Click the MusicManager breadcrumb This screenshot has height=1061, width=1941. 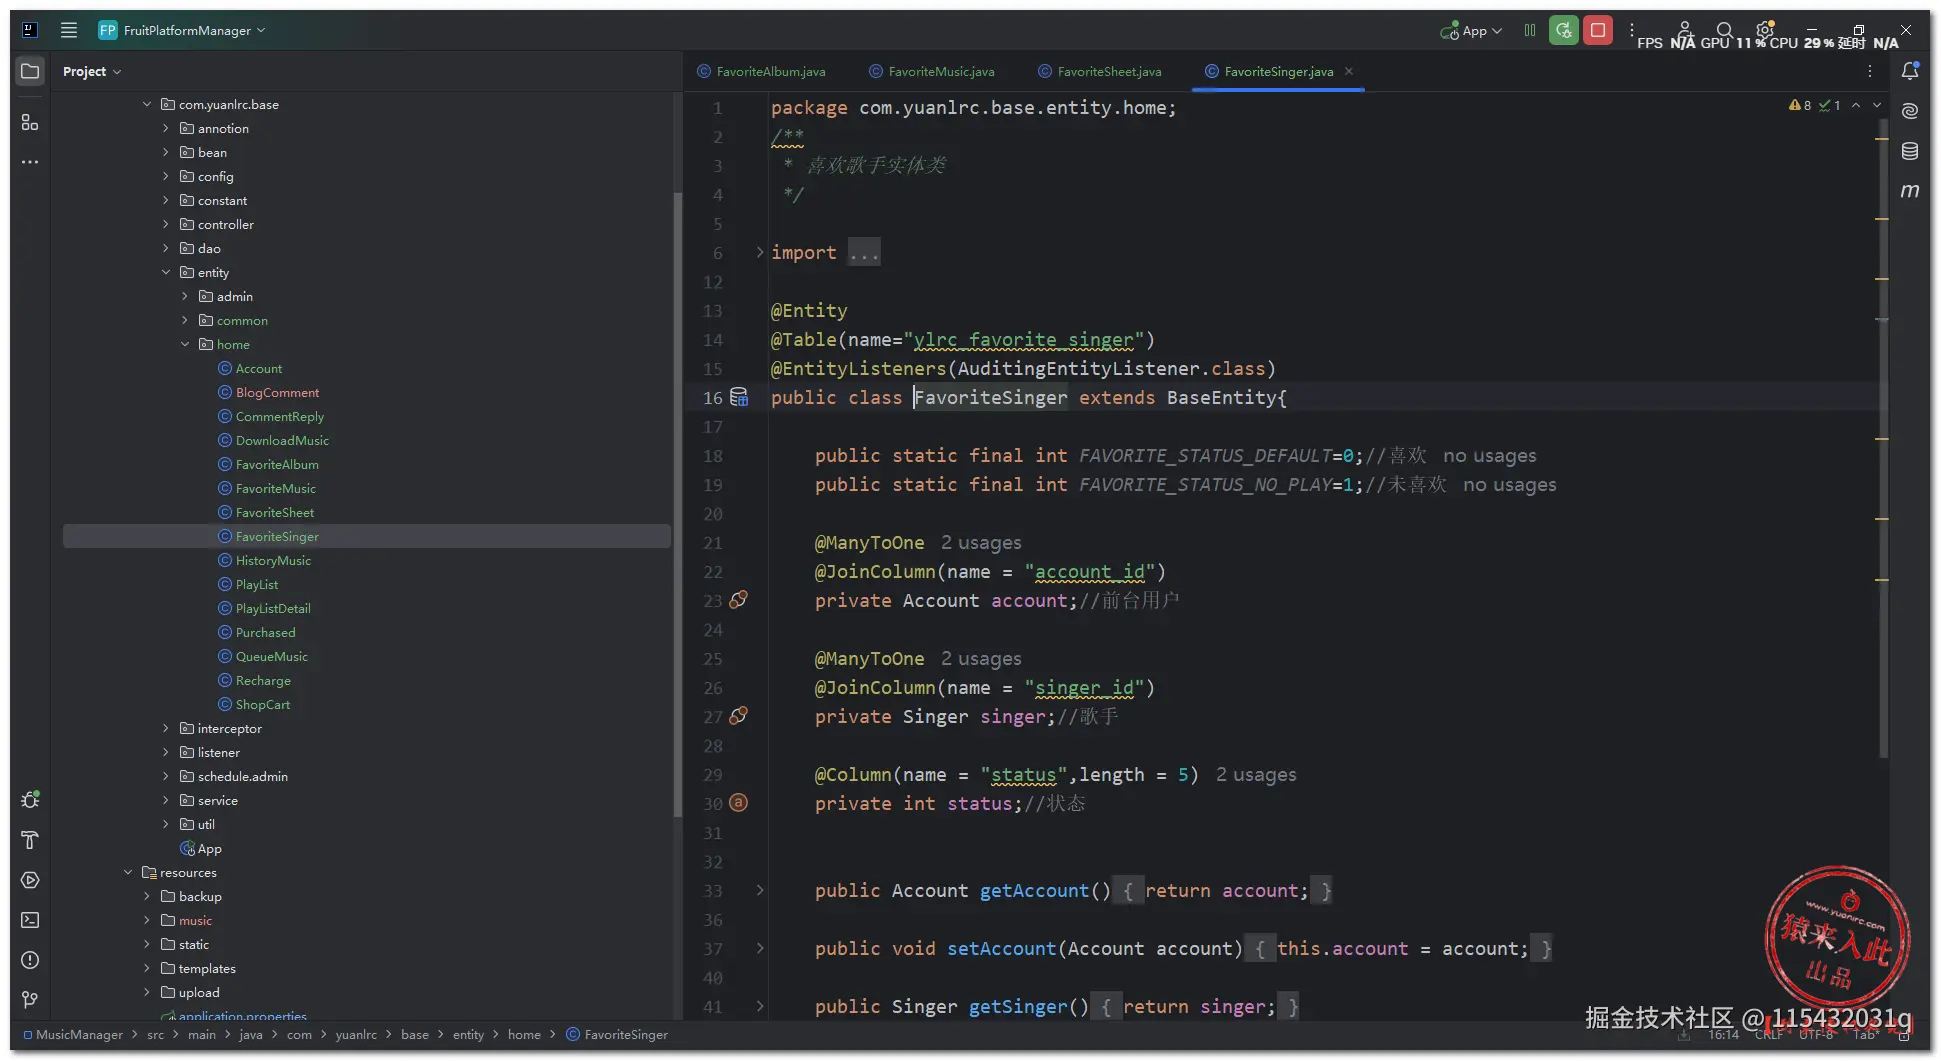(73, 1035)
